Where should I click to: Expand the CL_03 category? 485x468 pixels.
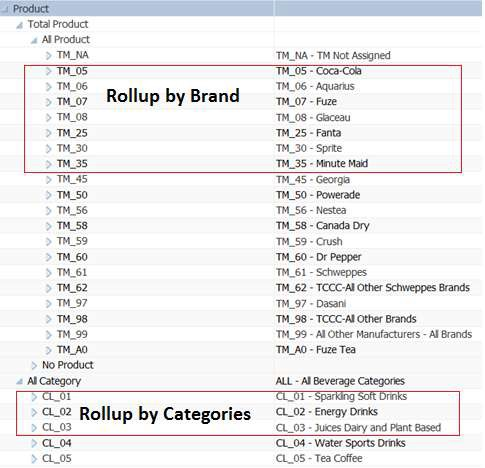point(34,428)
